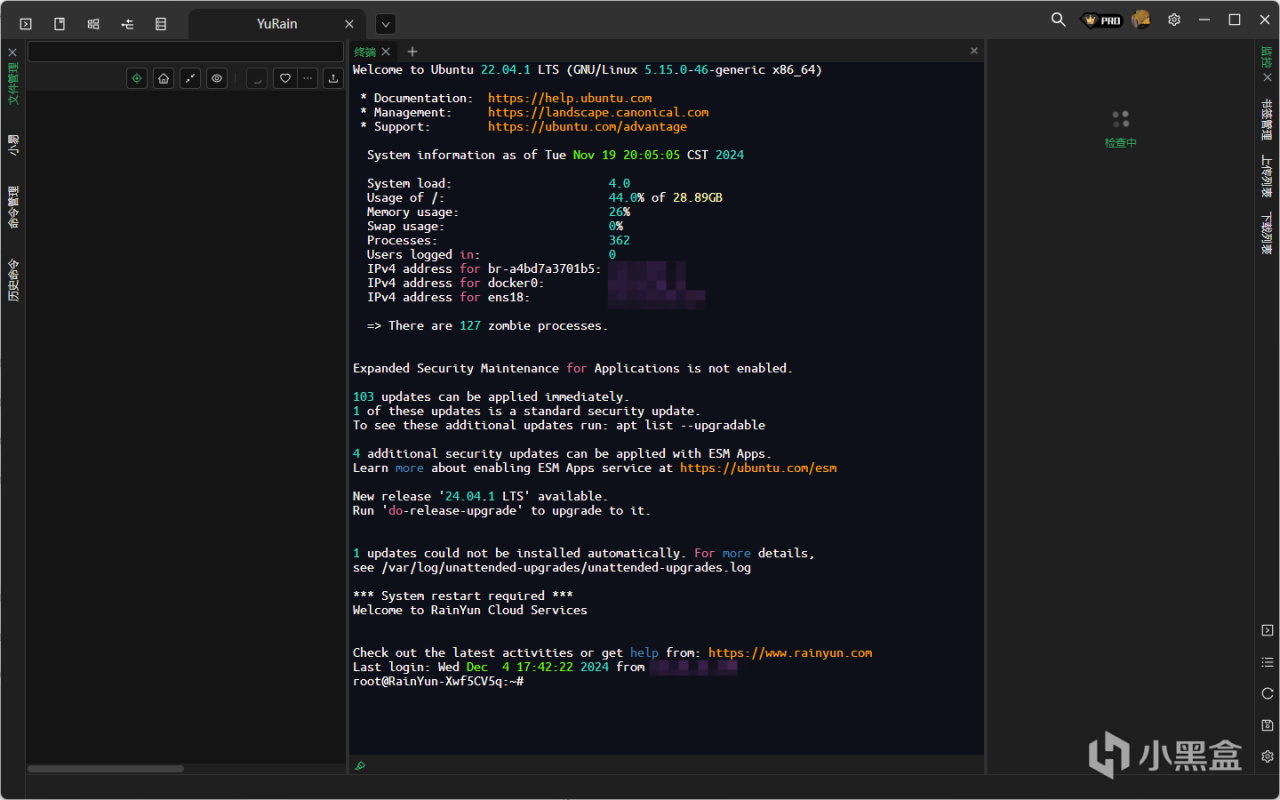This screenshot has width=1280, height=800.
Task: Click the PRO crown badge
Action: 1102,20
